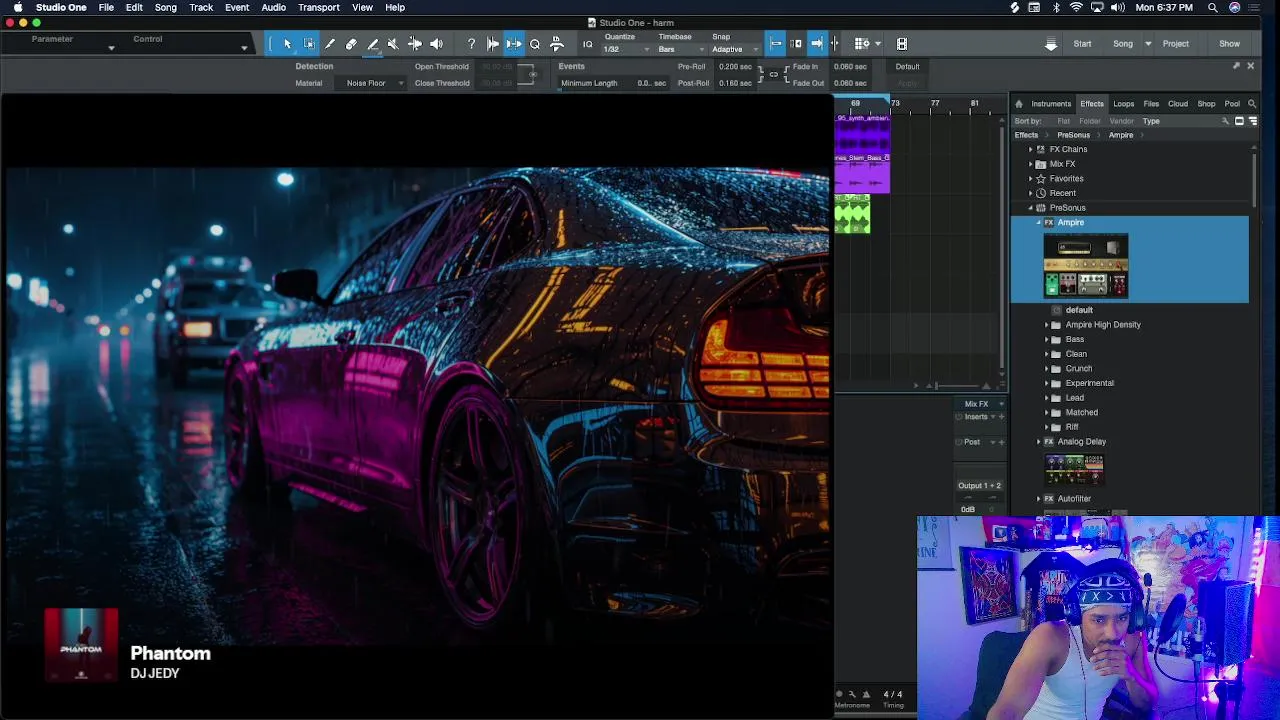This screenshot has height=720, width=1280.
Task: Switch to the Cloud browser tab
Action: tap(1178, 104)
